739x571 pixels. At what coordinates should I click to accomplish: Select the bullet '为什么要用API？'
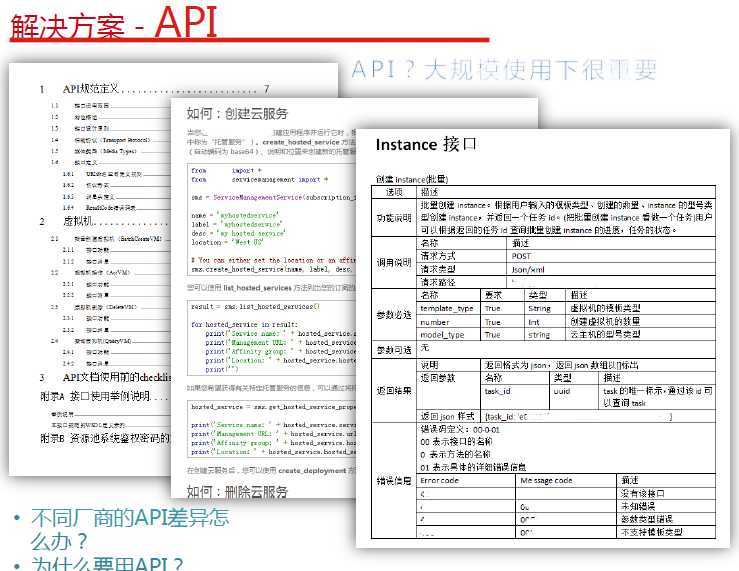coord(107,563)
